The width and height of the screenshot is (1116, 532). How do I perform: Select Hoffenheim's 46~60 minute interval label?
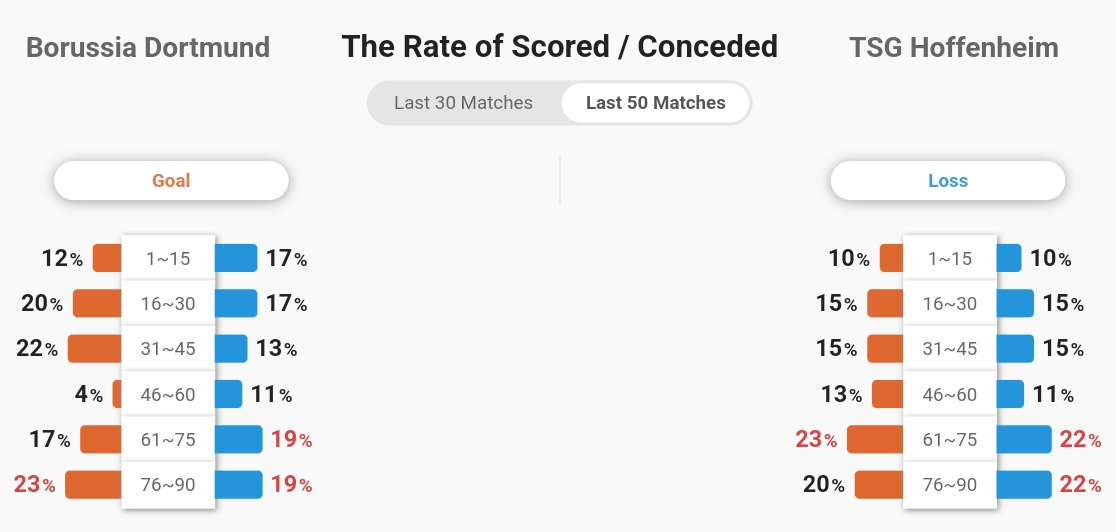pyautogui.click(x=950, y=394)
